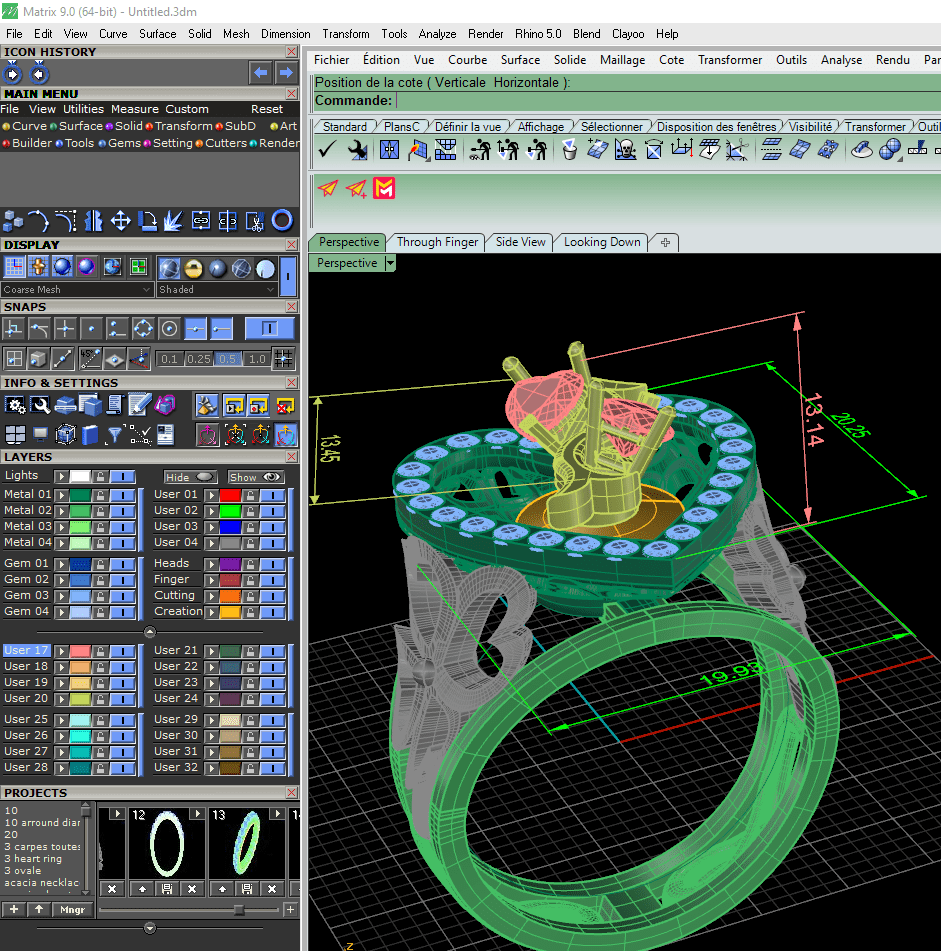Click the scissors trim tool icon
The width and height of the screenshot is (941, 951).
[255, 221]
